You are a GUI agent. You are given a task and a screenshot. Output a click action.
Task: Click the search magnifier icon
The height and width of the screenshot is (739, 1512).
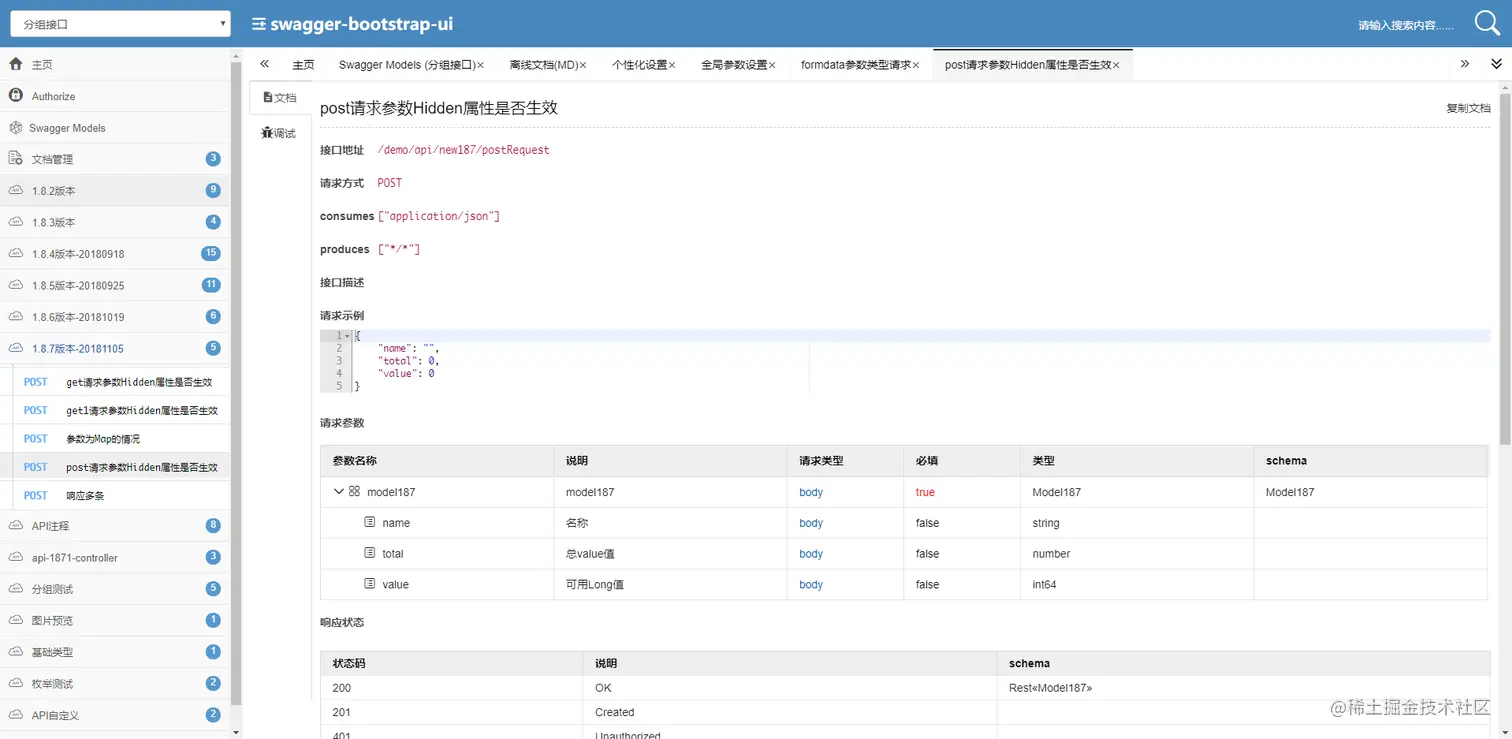pyautogui.click(x=1486, y=23)
